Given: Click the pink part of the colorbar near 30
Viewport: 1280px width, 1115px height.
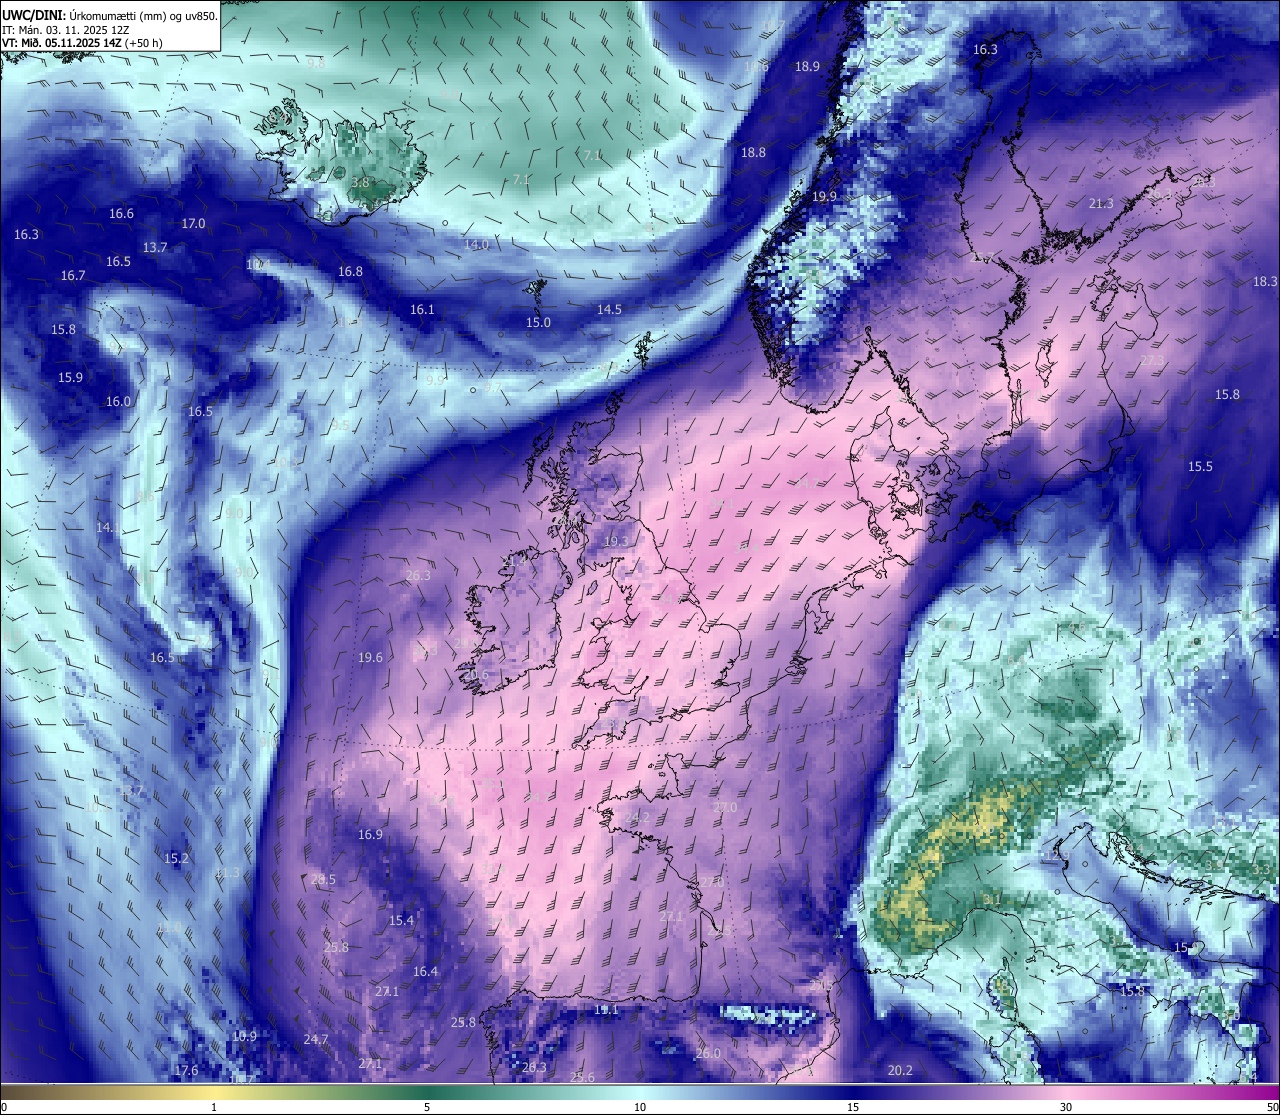Looking at the screenshot, I should 1066,1092.
